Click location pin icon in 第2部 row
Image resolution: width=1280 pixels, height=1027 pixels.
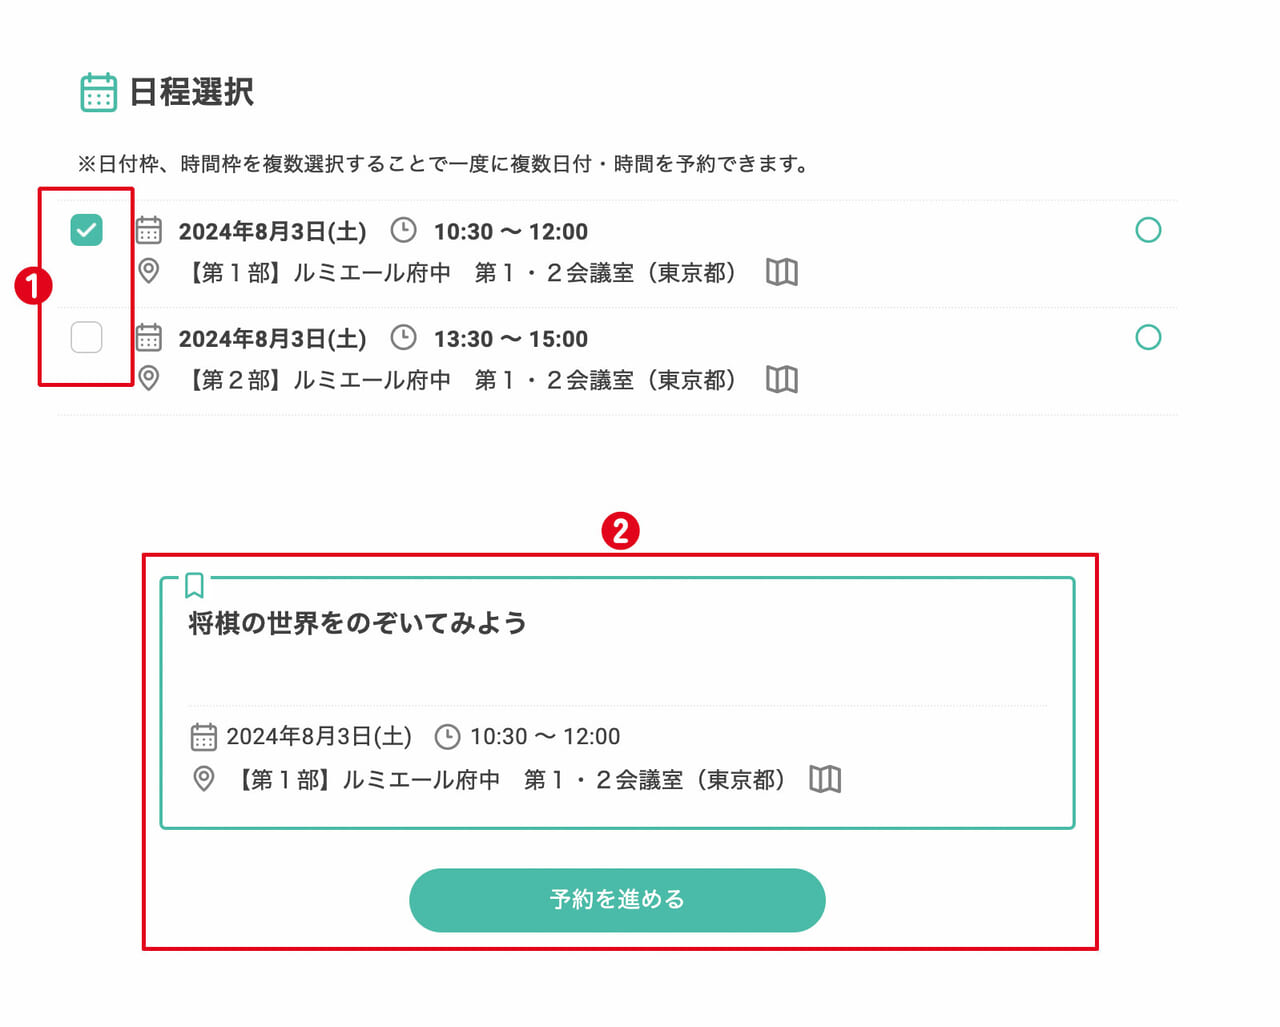click(149, 378)
